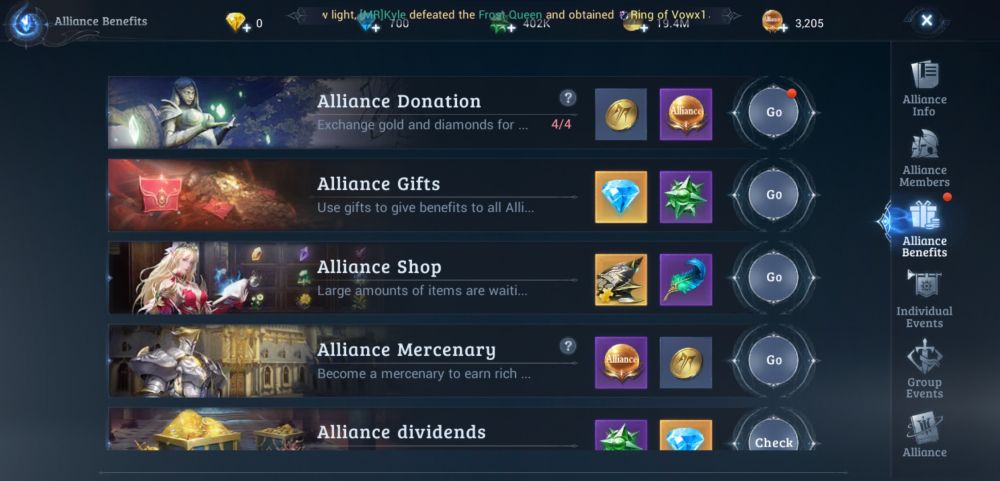Open the Alliance Info sidebar tab
The height and width of the screenshot is (481, 1000).
click(x=924, y=89)
